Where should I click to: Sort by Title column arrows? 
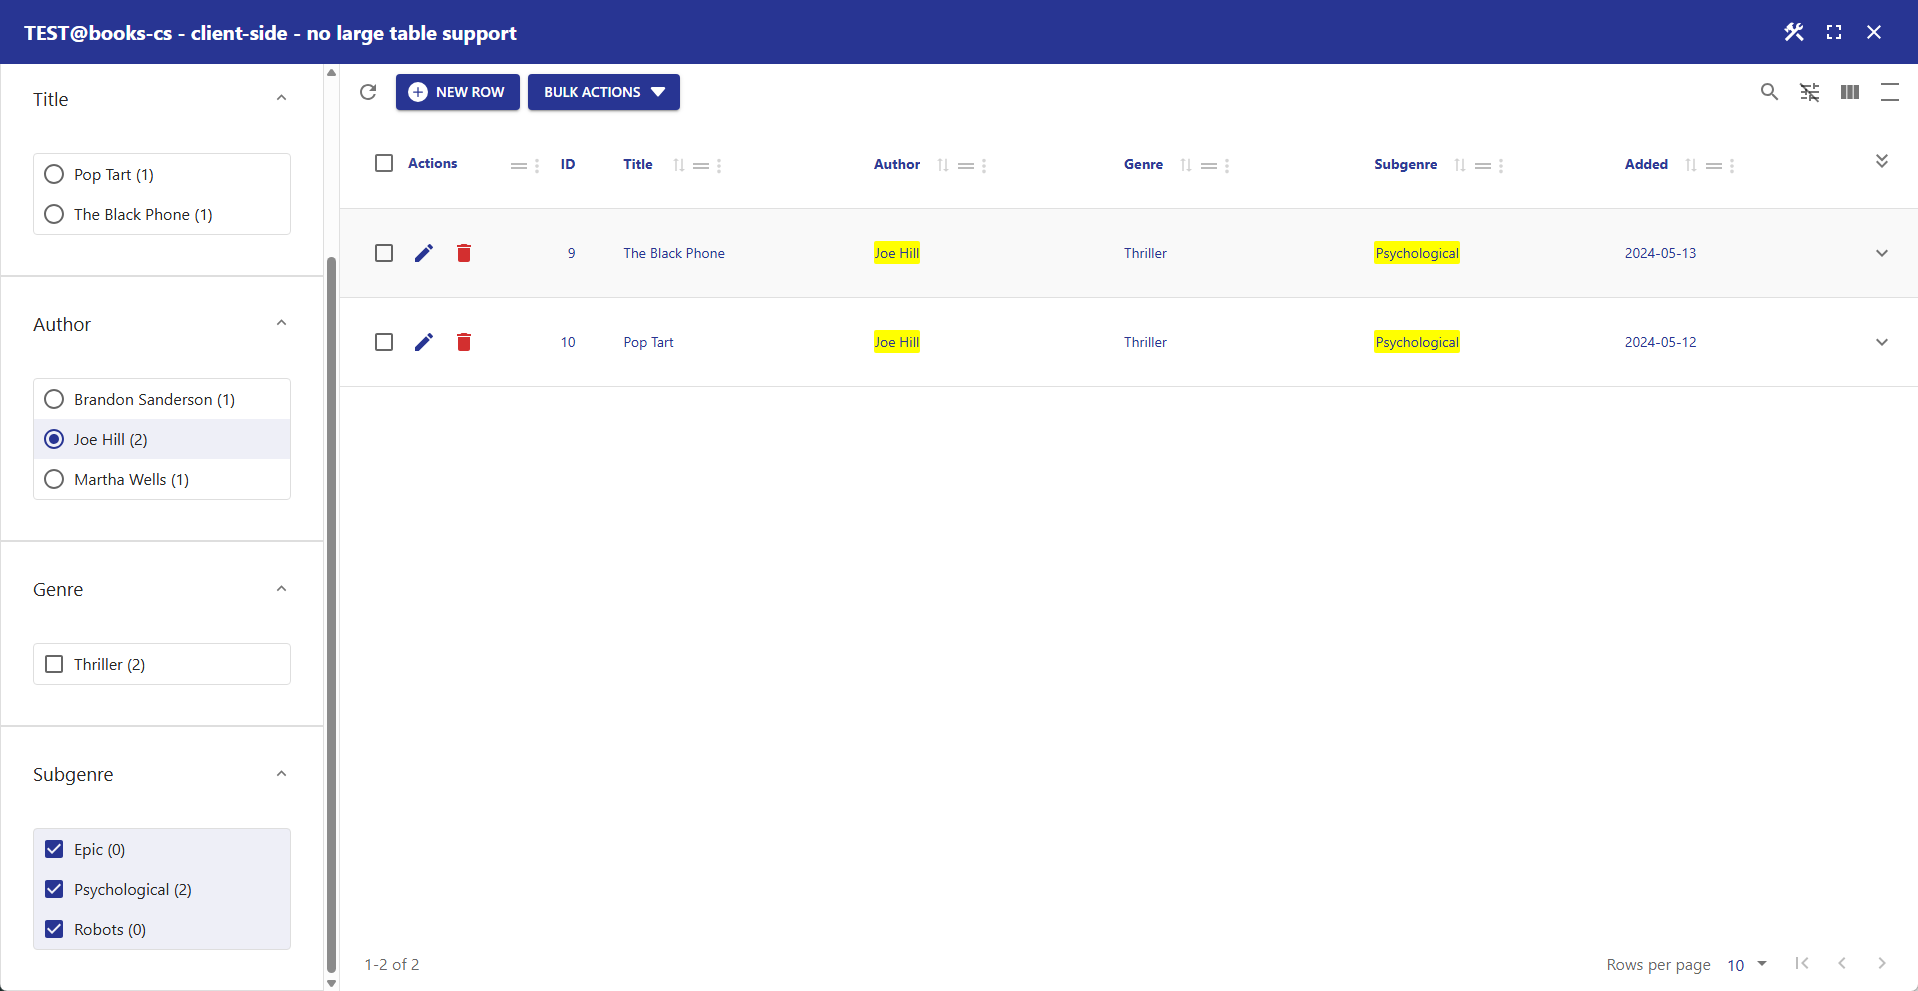point(679,165)
